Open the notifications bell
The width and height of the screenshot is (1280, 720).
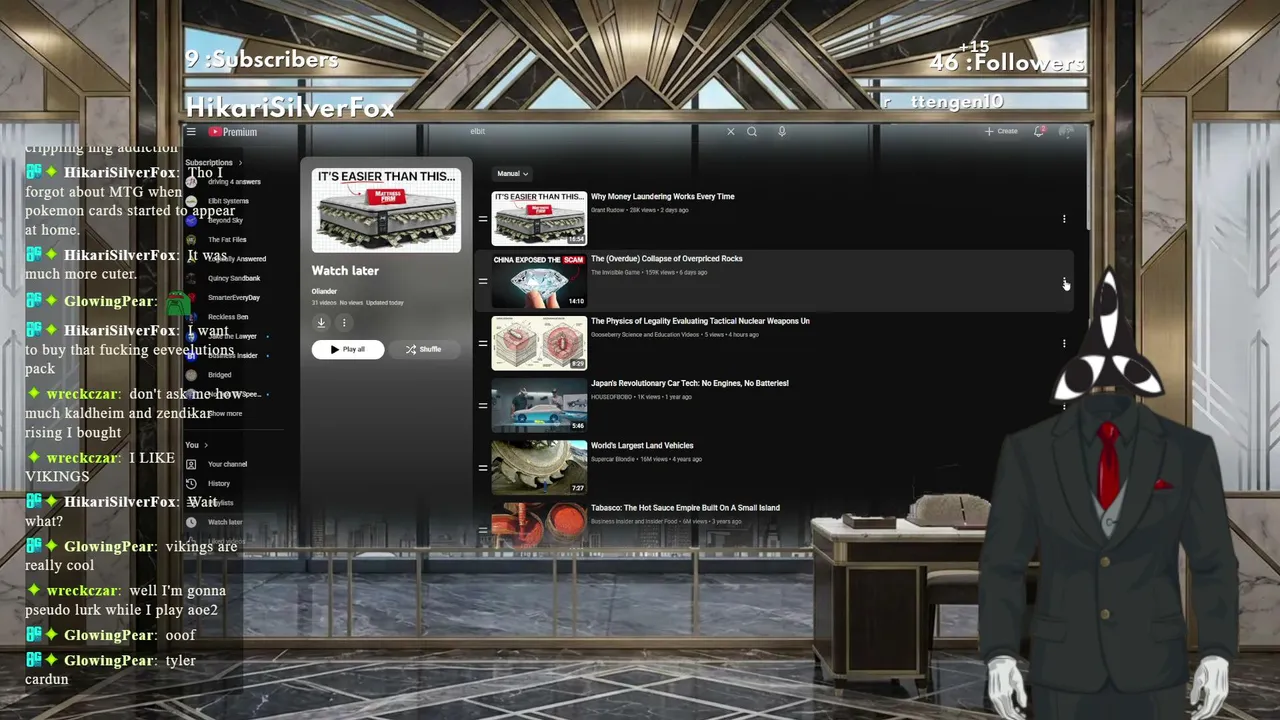pos(1039,132)
